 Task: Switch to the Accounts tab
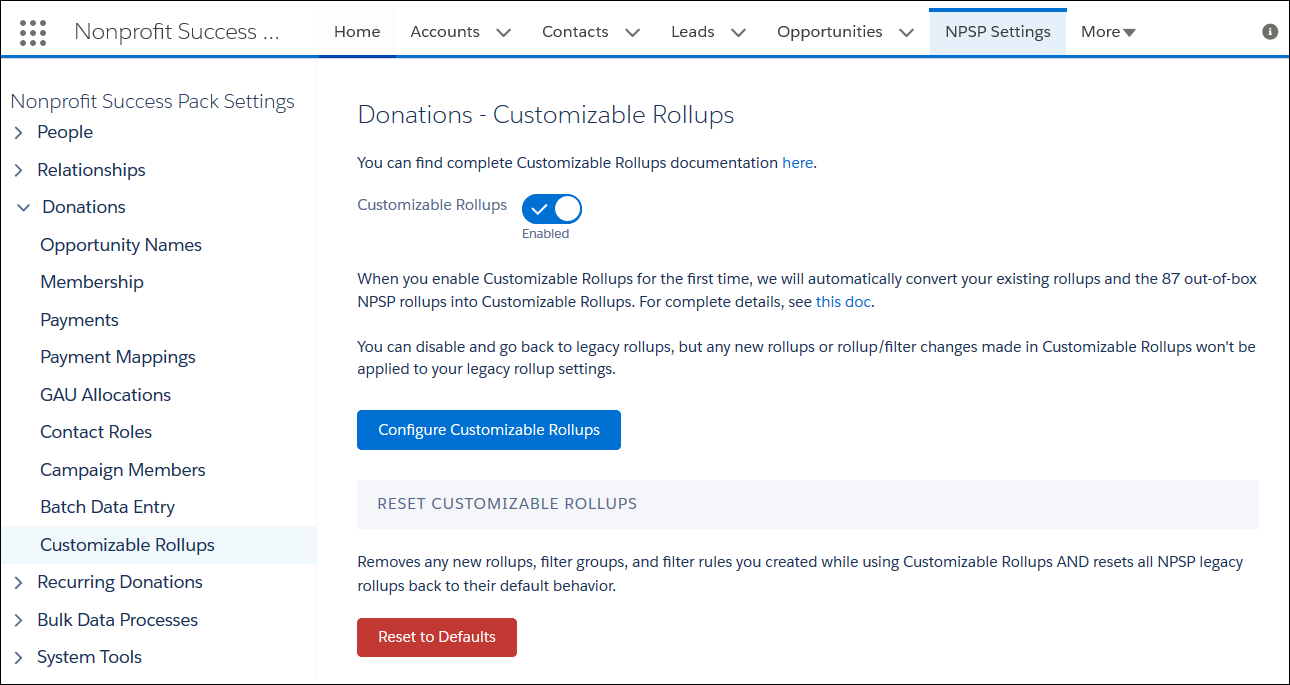click(445, 32)
